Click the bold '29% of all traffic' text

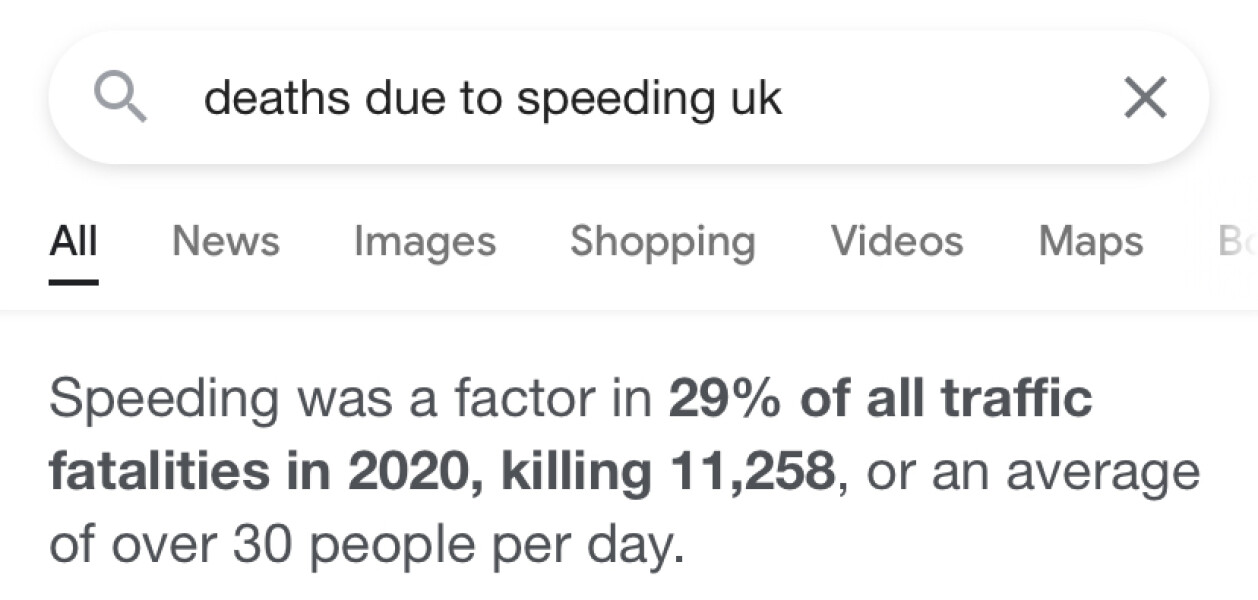coord(880,399)
